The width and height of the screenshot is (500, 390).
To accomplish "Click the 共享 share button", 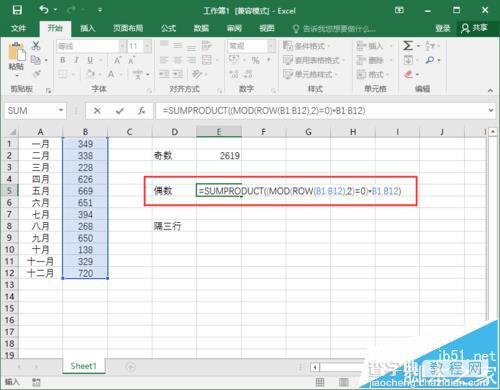I will point(474,28).
